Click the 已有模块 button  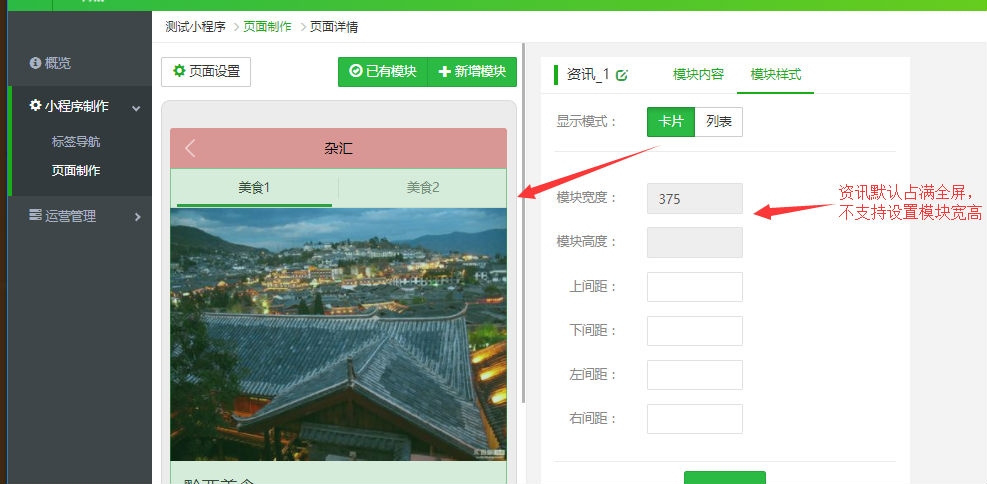tap(382, 72)
